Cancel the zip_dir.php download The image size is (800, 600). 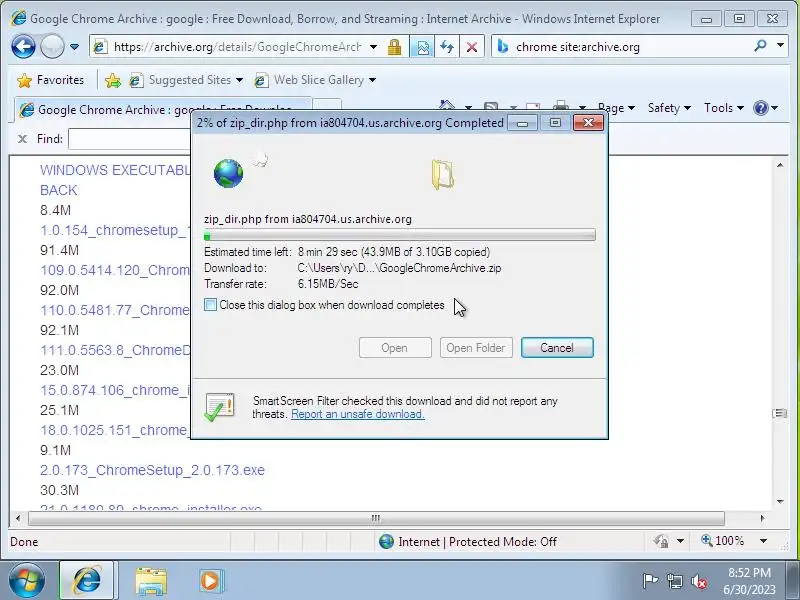pos(557,347)
